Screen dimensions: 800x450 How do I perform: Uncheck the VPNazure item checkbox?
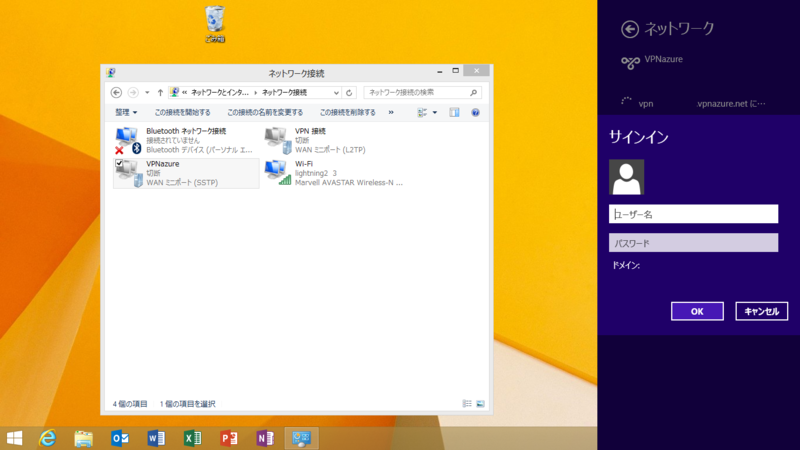tap(119, 163)
